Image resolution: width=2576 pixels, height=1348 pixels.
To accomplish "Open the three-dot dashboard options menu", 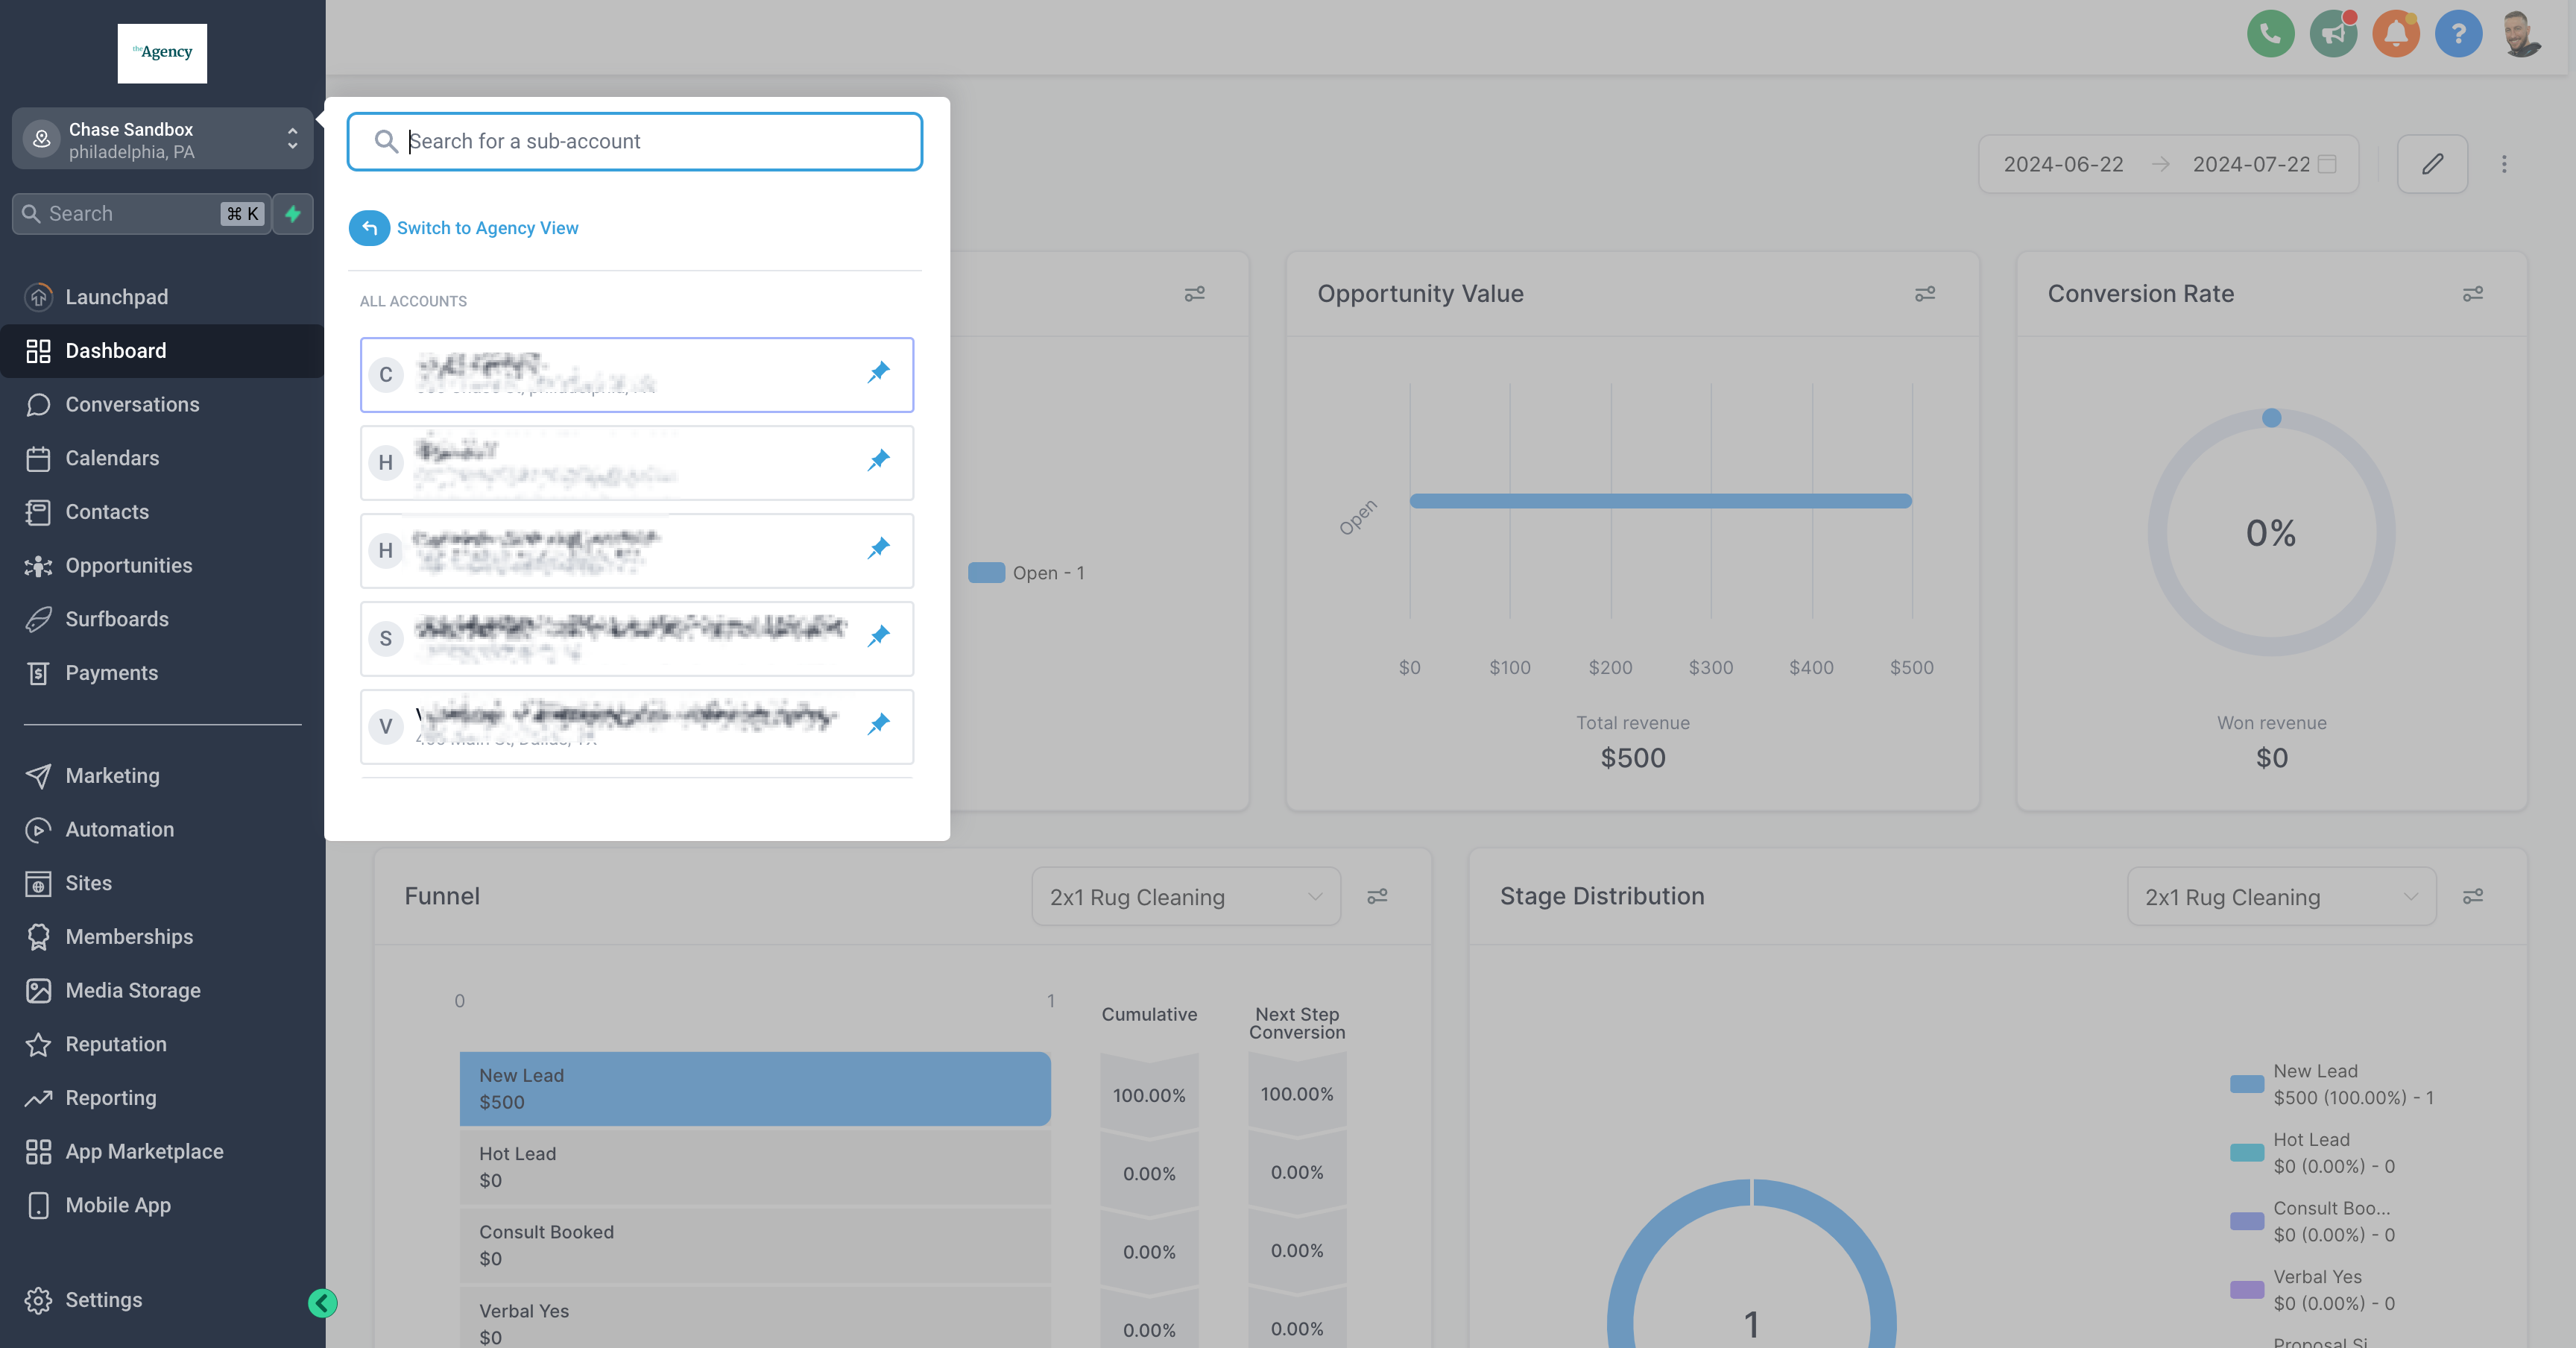I will (x=2504, y=164).
